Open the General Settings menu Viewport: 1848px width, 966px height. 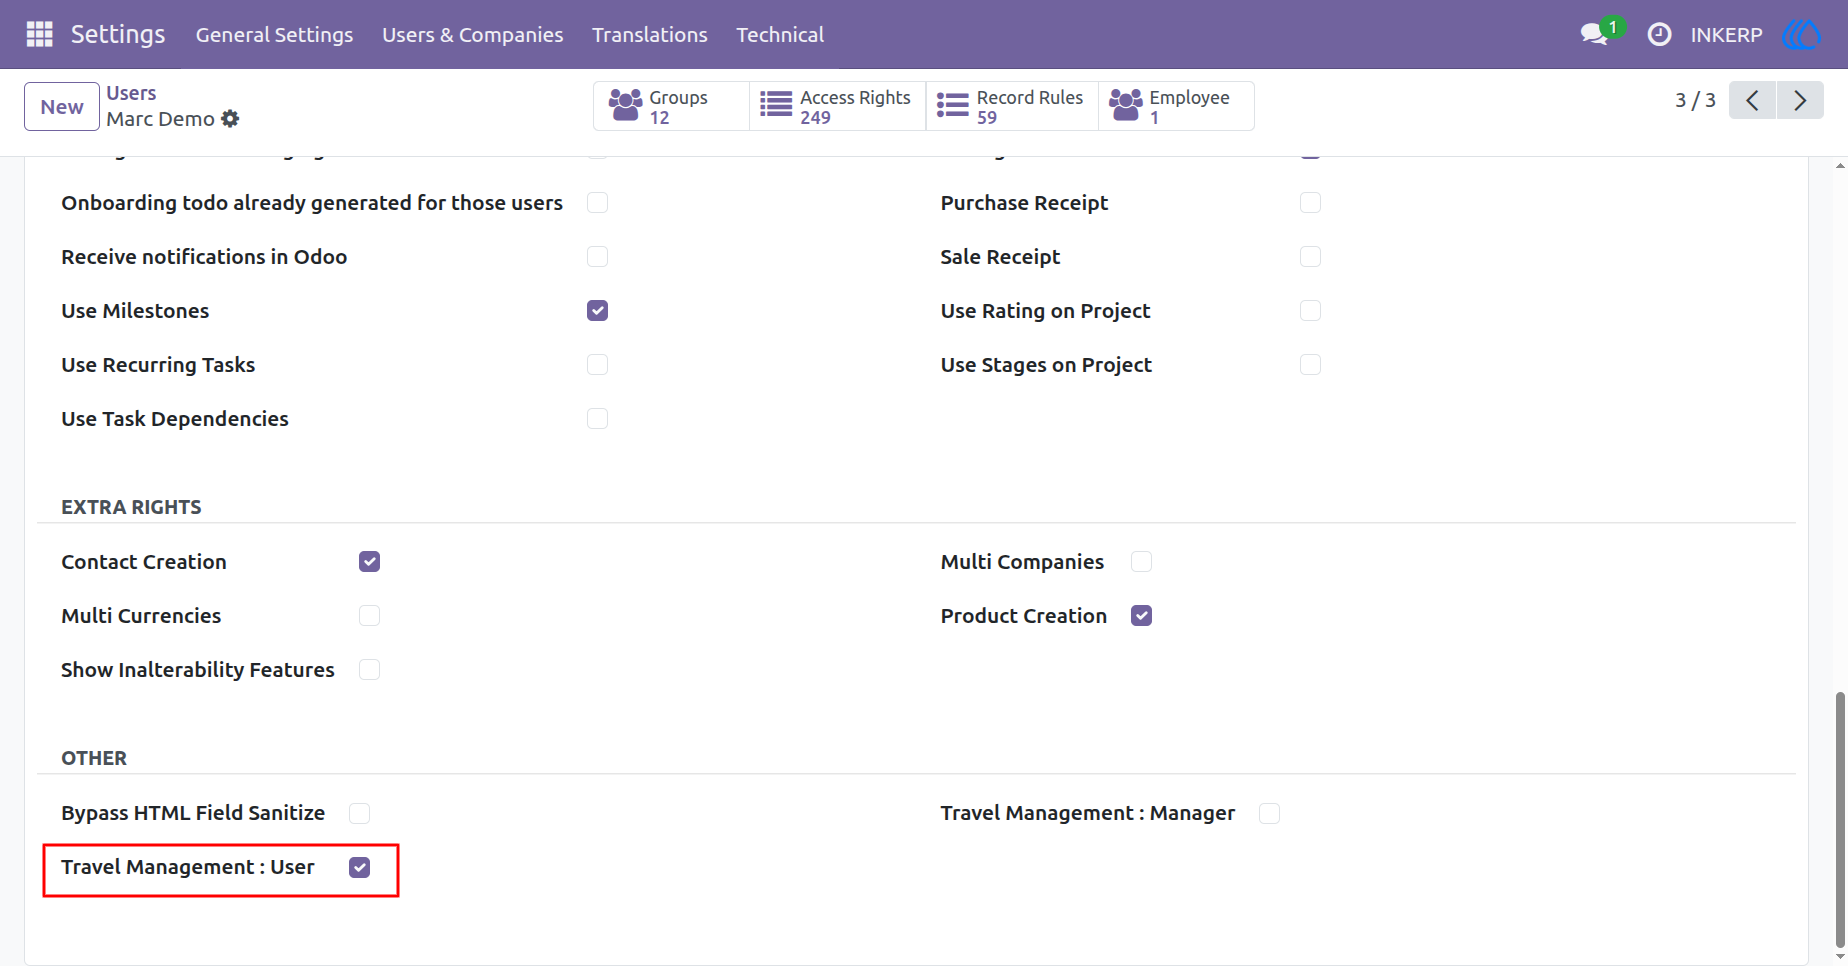point(274,34)
